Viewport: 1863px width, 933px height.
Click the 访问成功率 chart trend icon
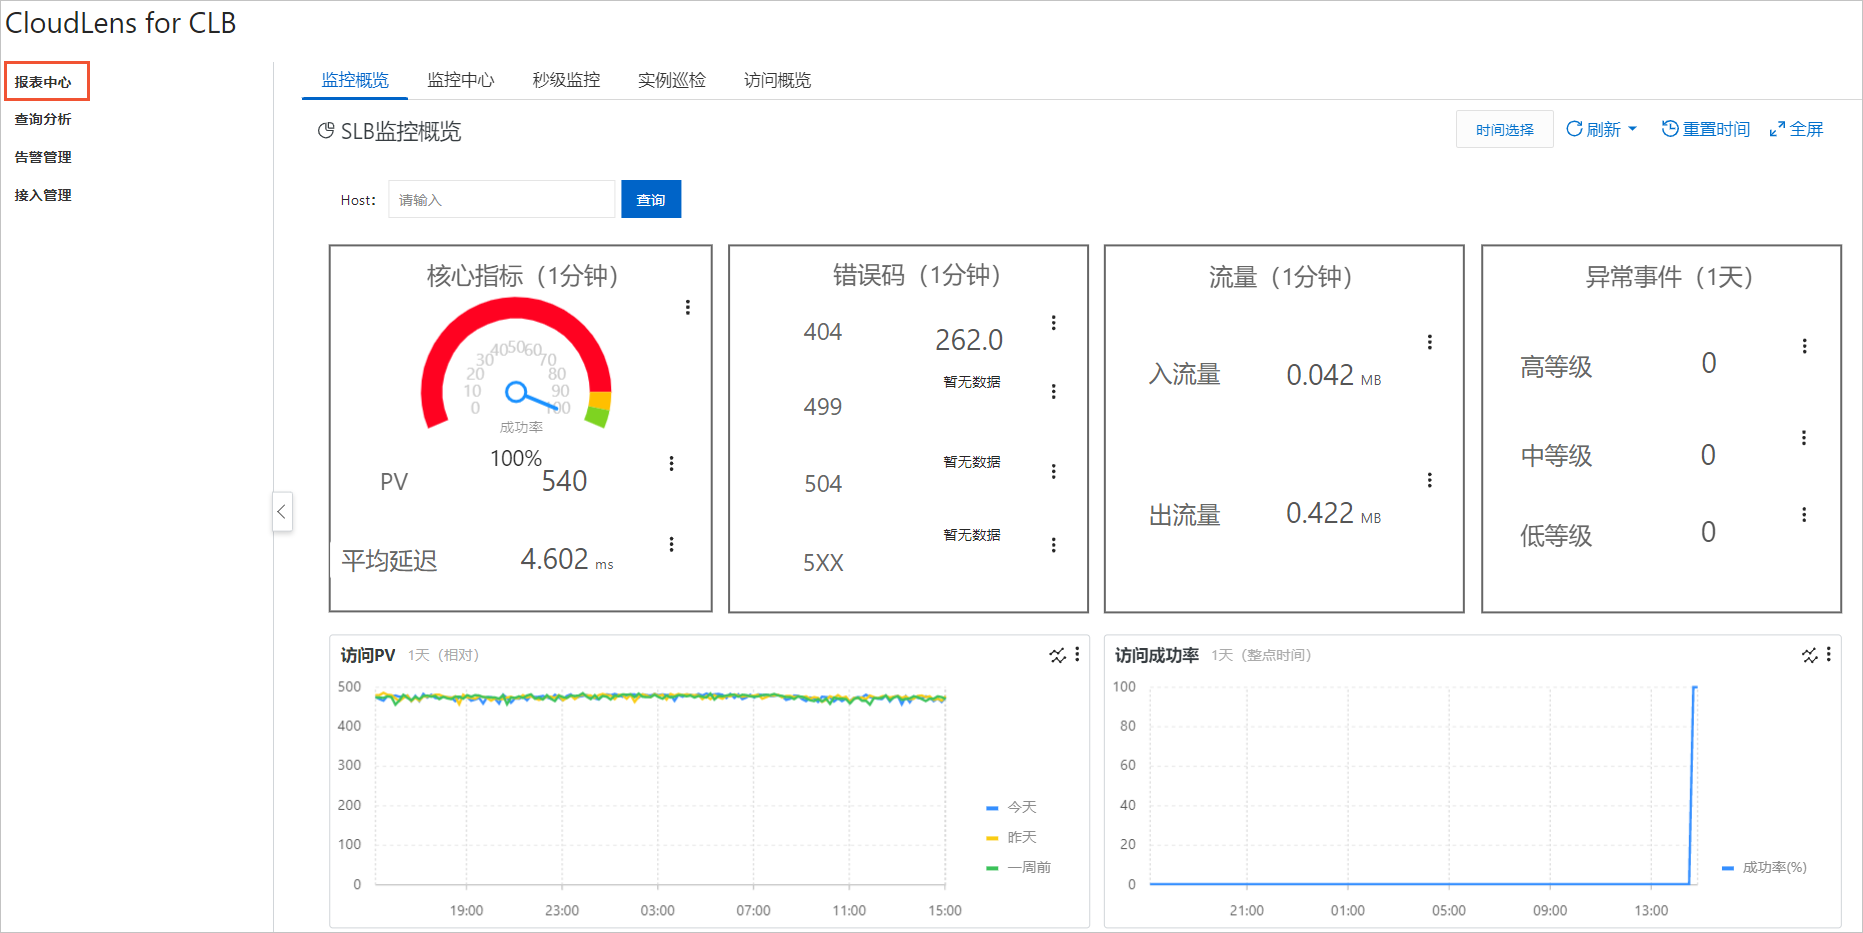coord(1809,655)
